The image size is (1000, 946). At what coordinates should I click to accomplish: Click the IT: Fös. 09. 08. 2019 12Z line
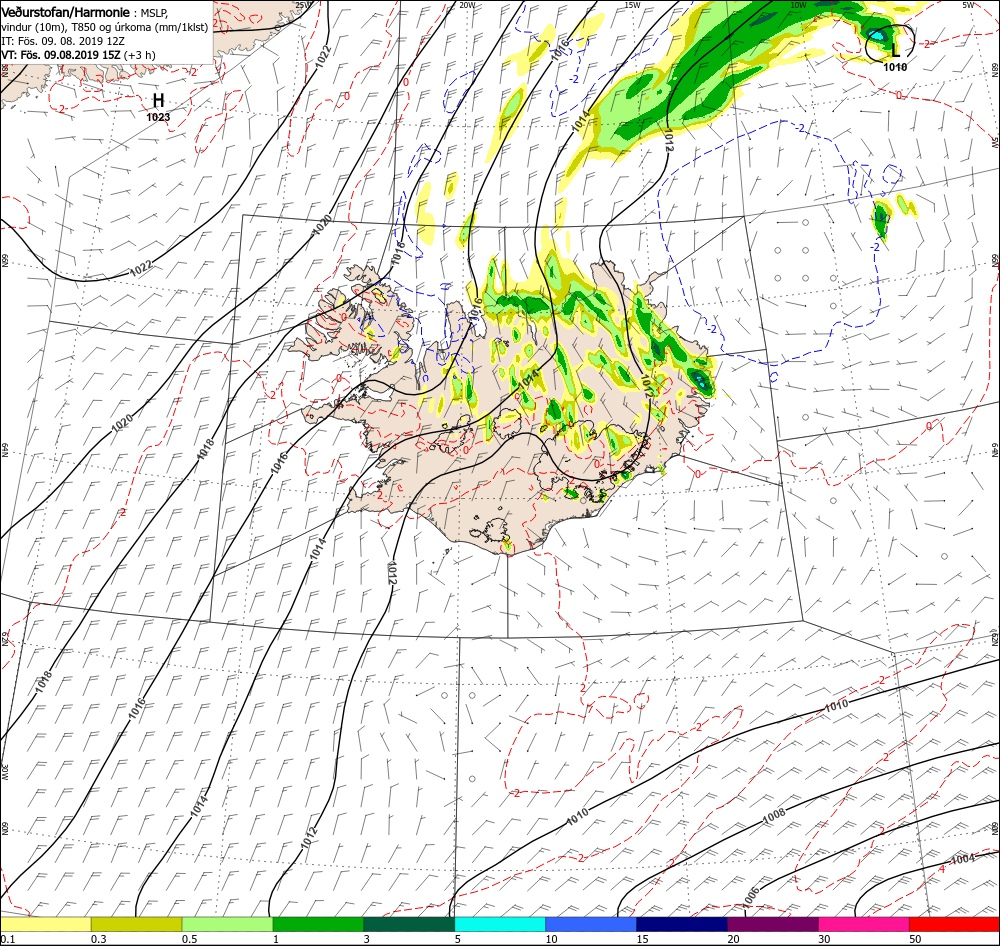point(63,41)
